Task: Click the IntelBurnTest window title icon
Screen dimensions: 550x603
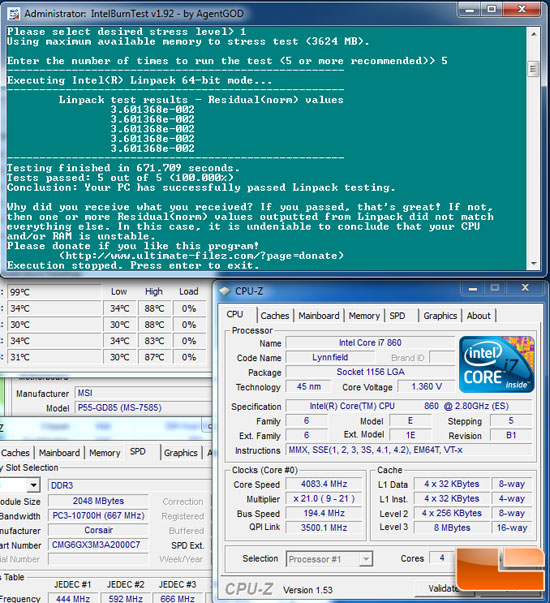Action: 14,13
